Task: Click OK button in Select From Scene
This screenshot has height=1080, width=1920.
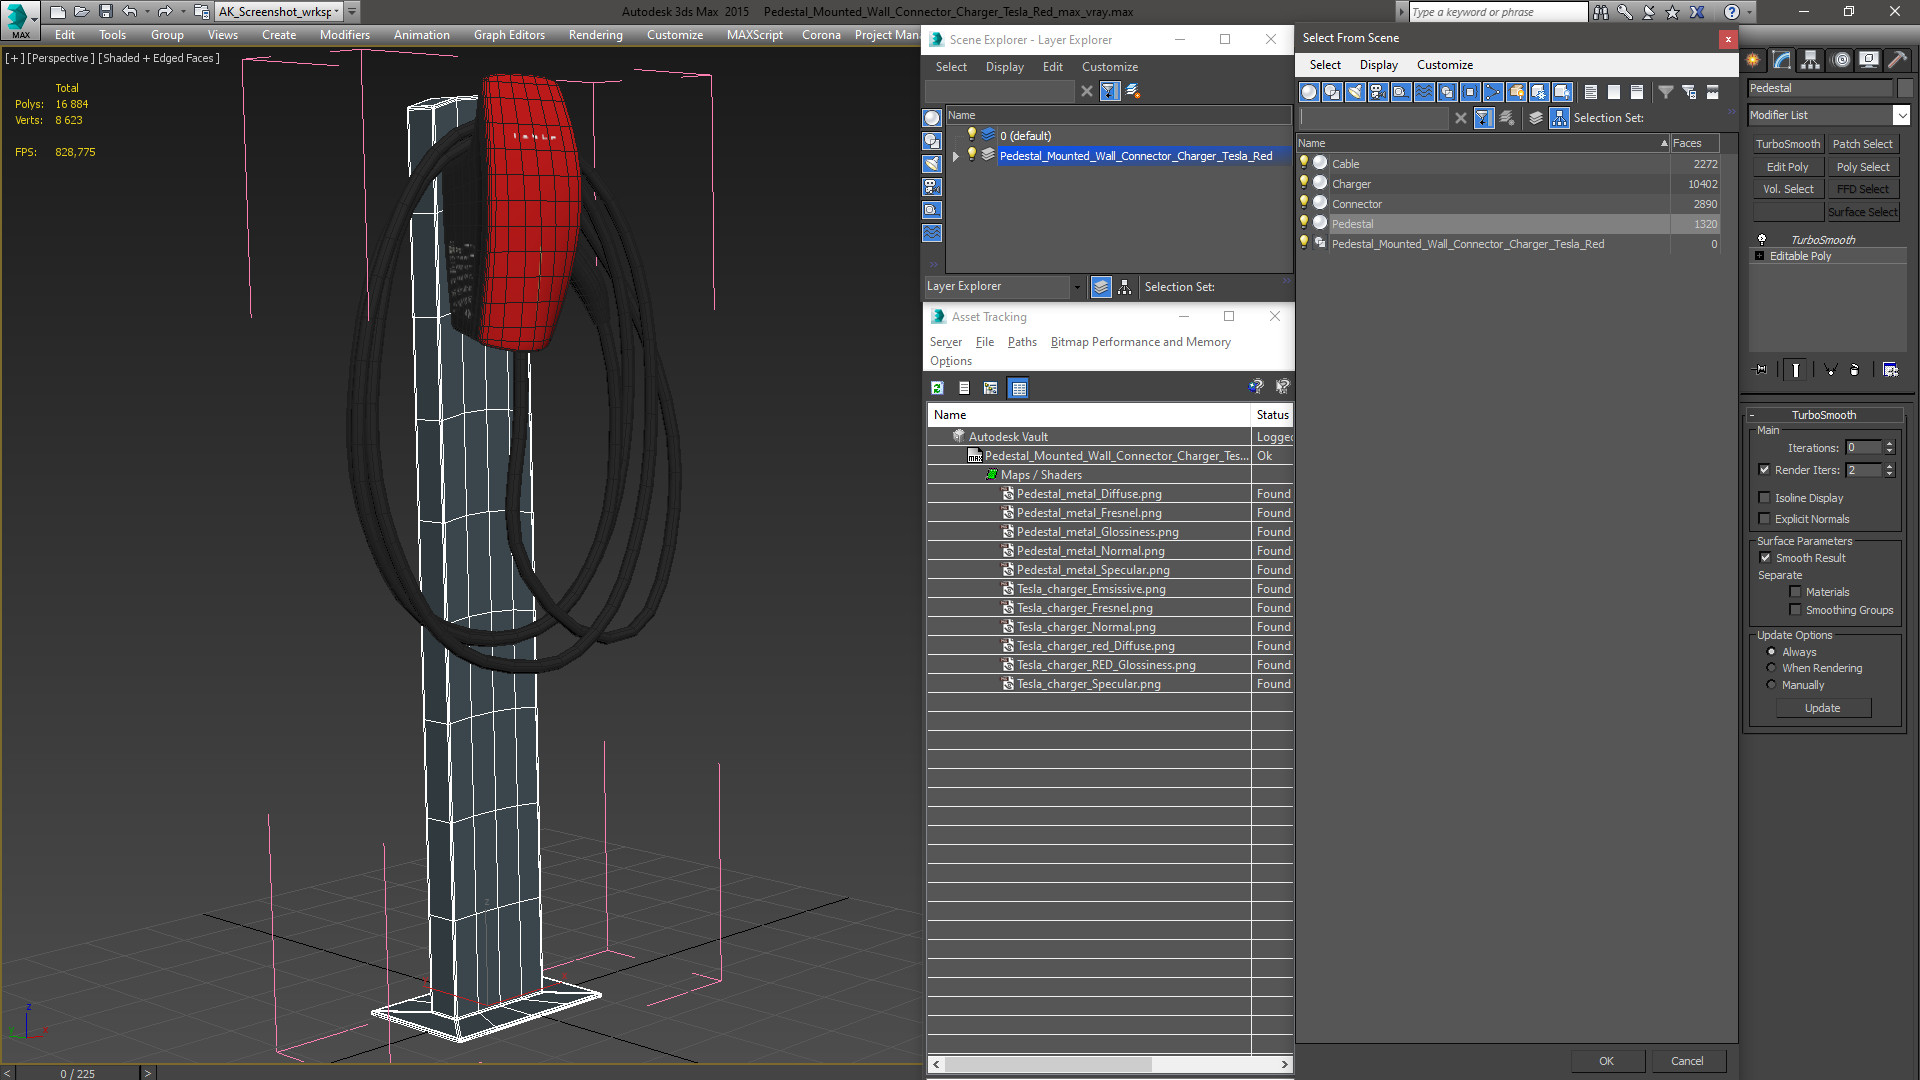Action: [x=1606, y=1061]
